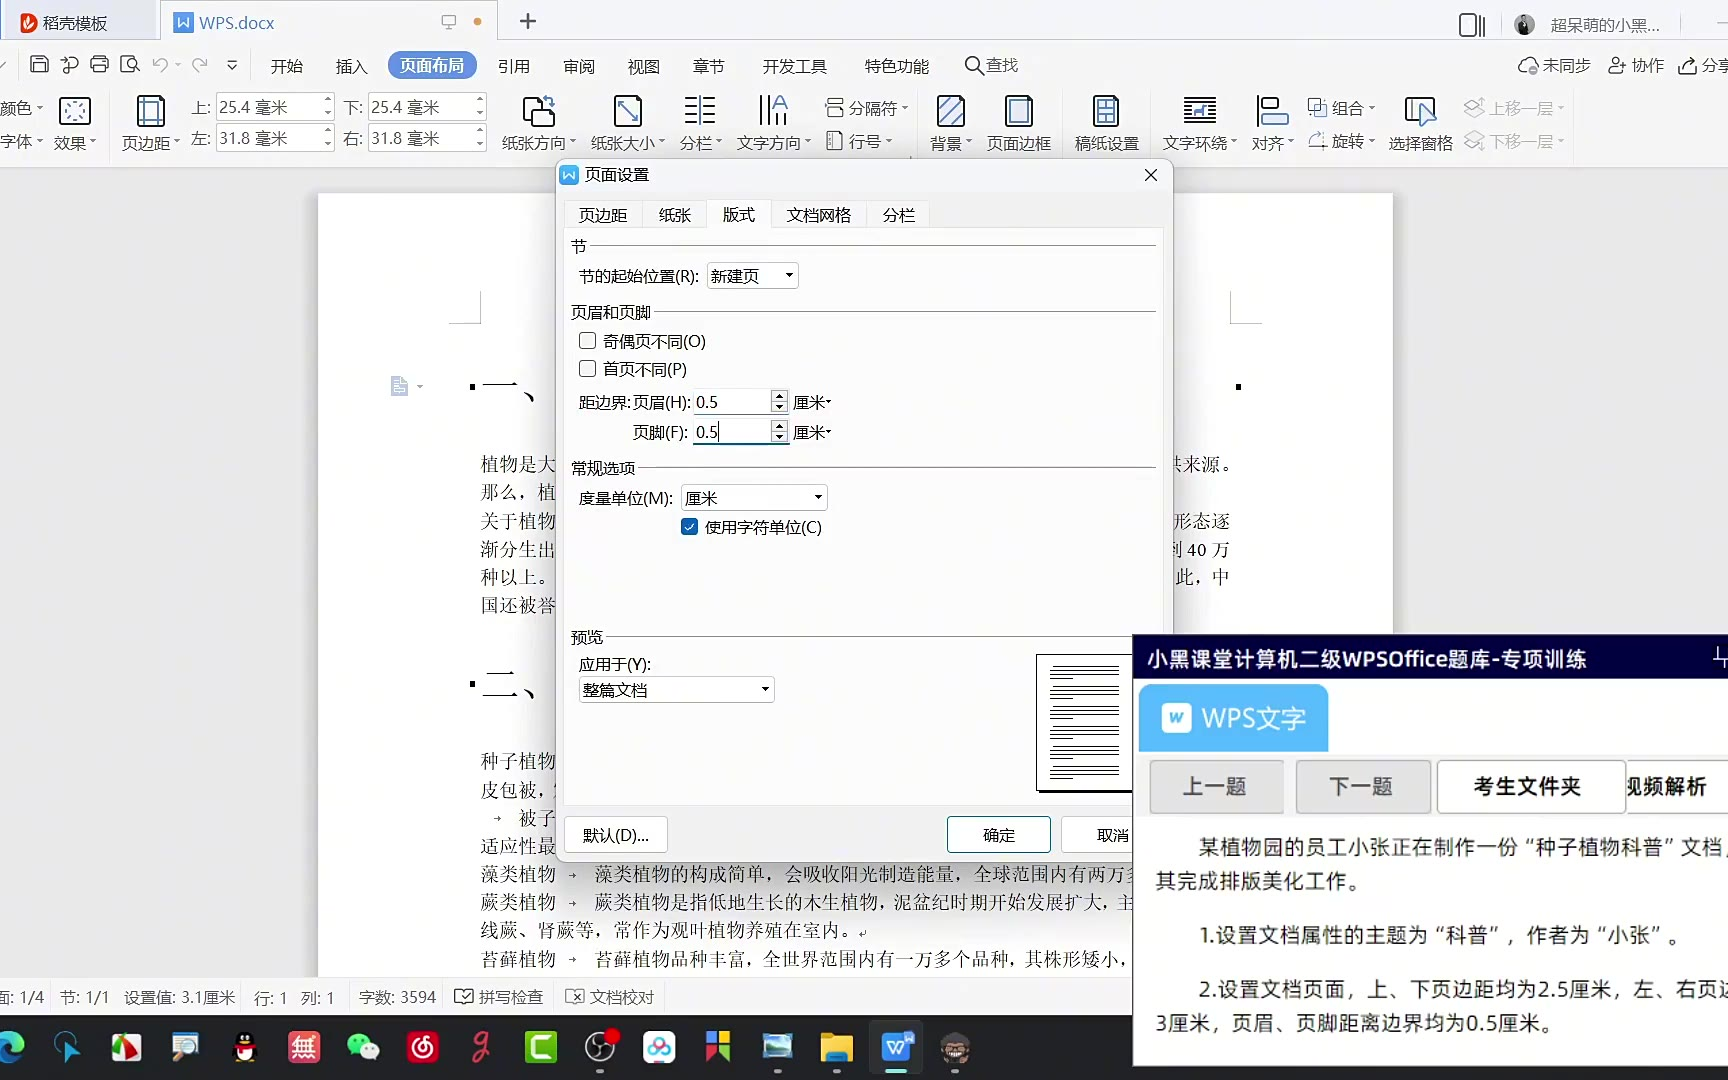Click the save icon in quick toolbar
This screenshot has height=1080, width=1728.
[39, 65]
